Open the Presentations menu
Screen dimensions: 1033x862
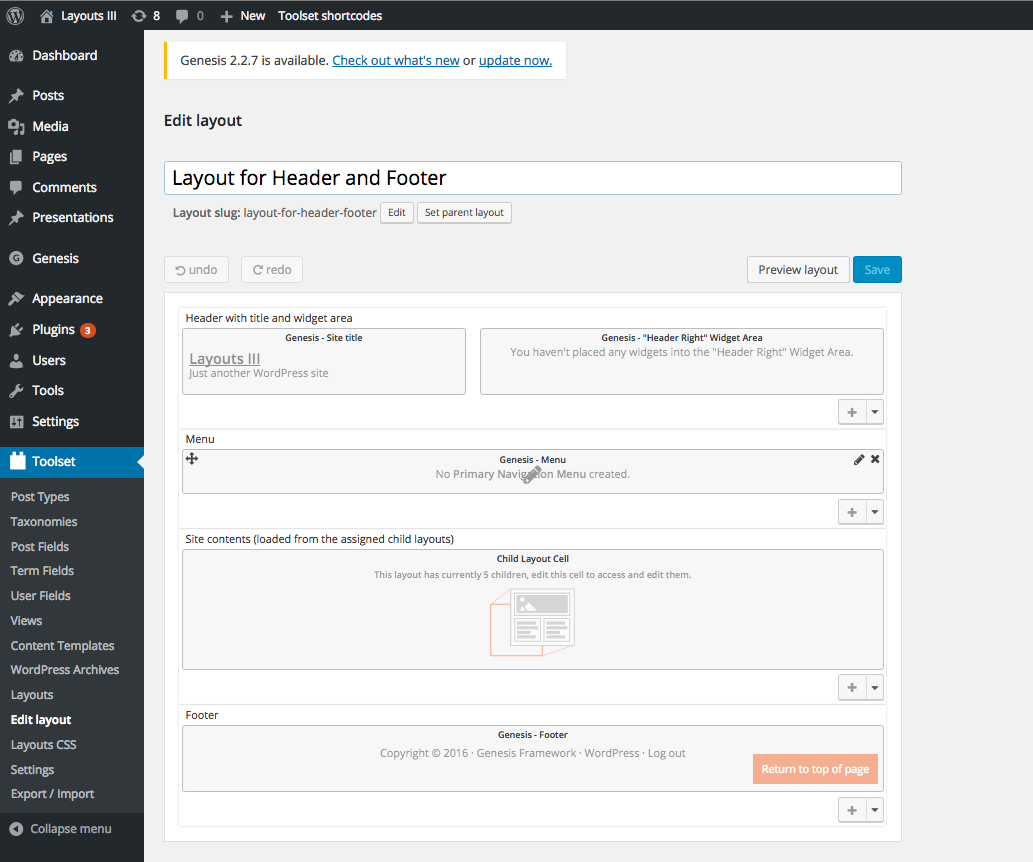(x=72, y=217)
